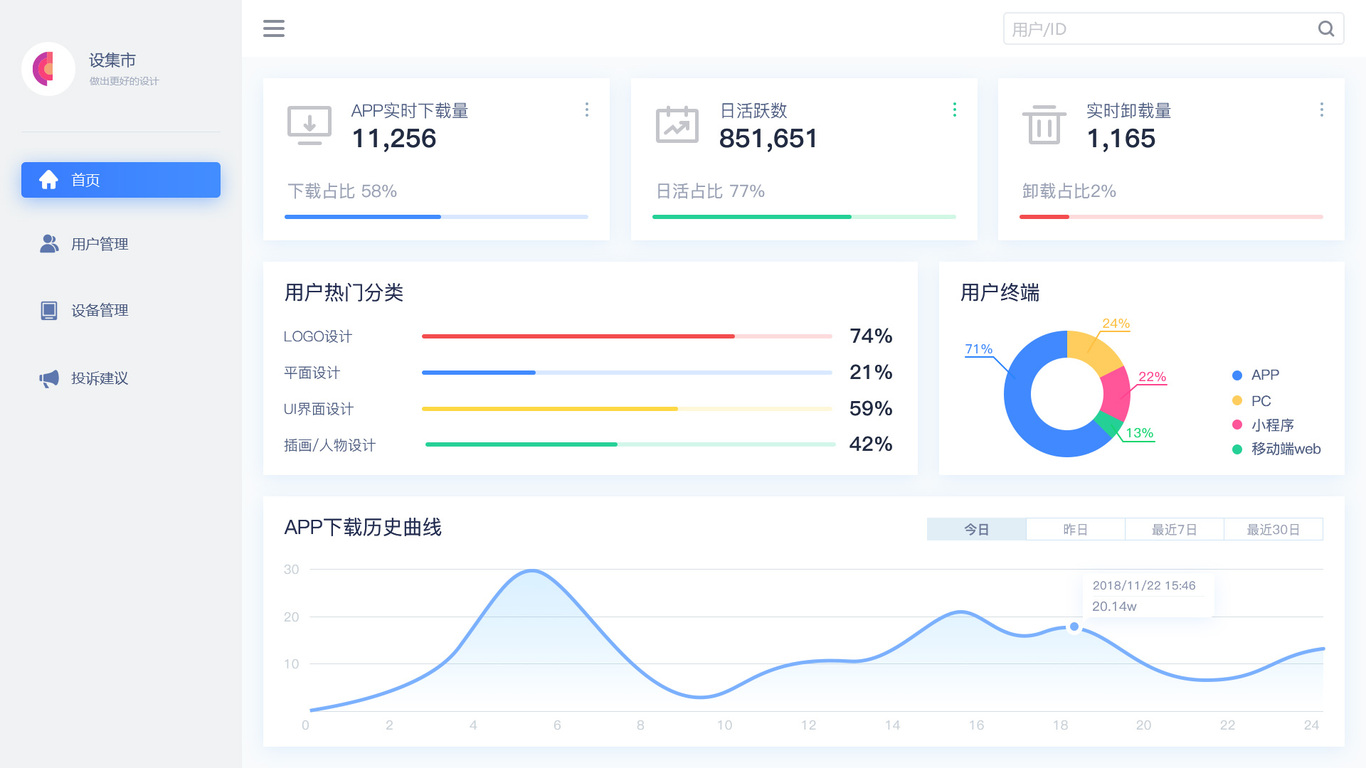The width and height of the screenshot is (1366, 768).
Task: Click the 11,256 download count
Action: tap(394, 139)
